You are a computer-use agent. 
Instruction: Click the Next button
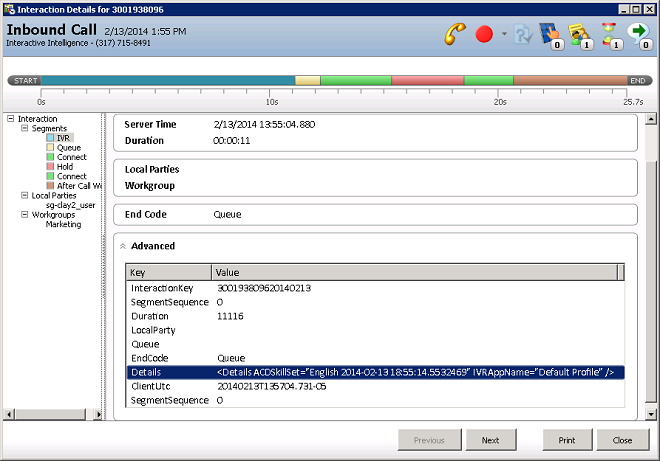pos(490,440)
